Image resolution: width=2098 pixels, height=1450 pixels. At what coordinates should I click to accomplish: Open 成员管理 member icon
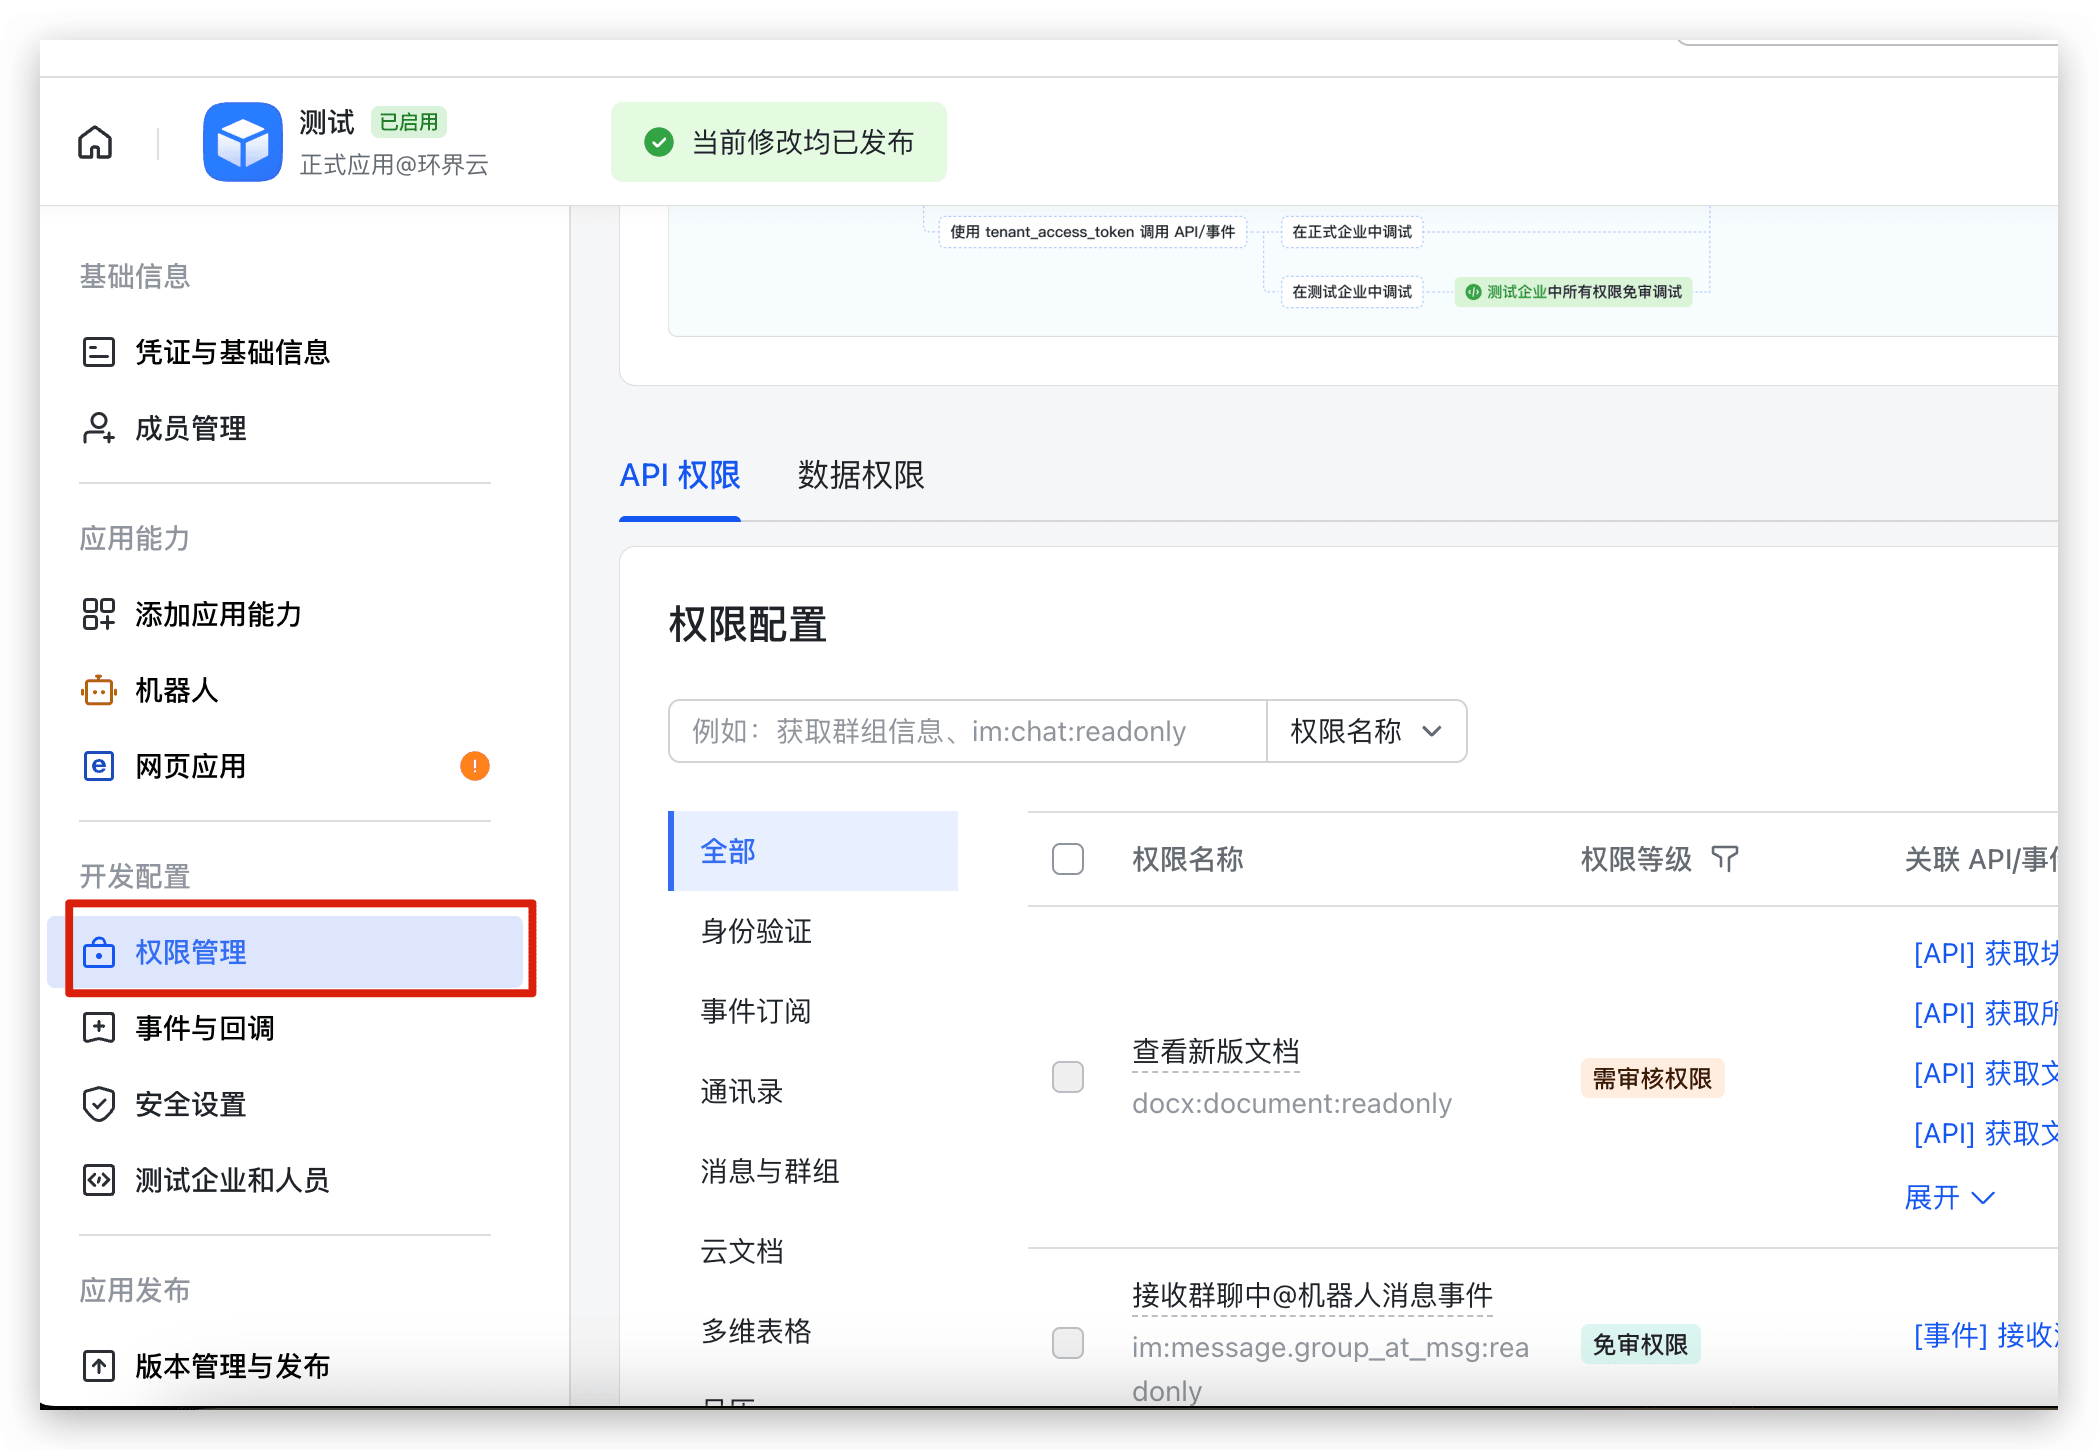98,428
